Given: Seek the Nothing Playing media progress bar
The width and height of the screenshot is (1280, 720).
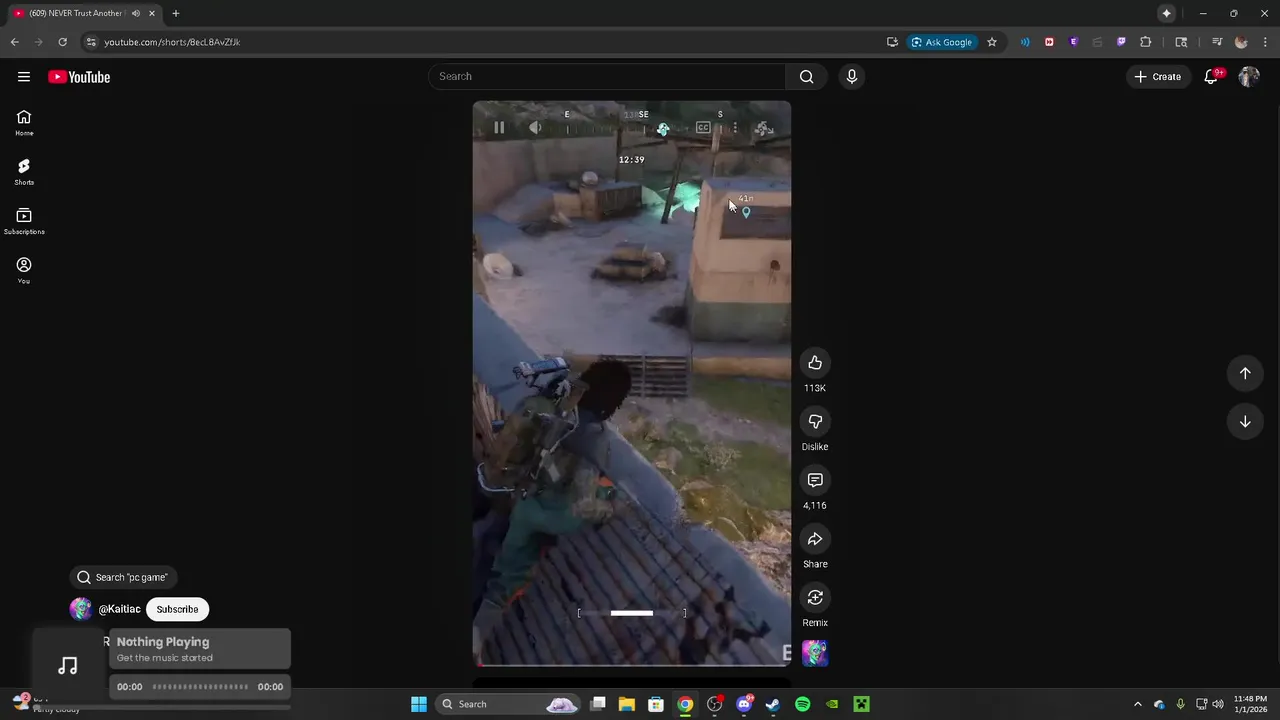Looking at the screenshot, I should [x=200, y=687].
